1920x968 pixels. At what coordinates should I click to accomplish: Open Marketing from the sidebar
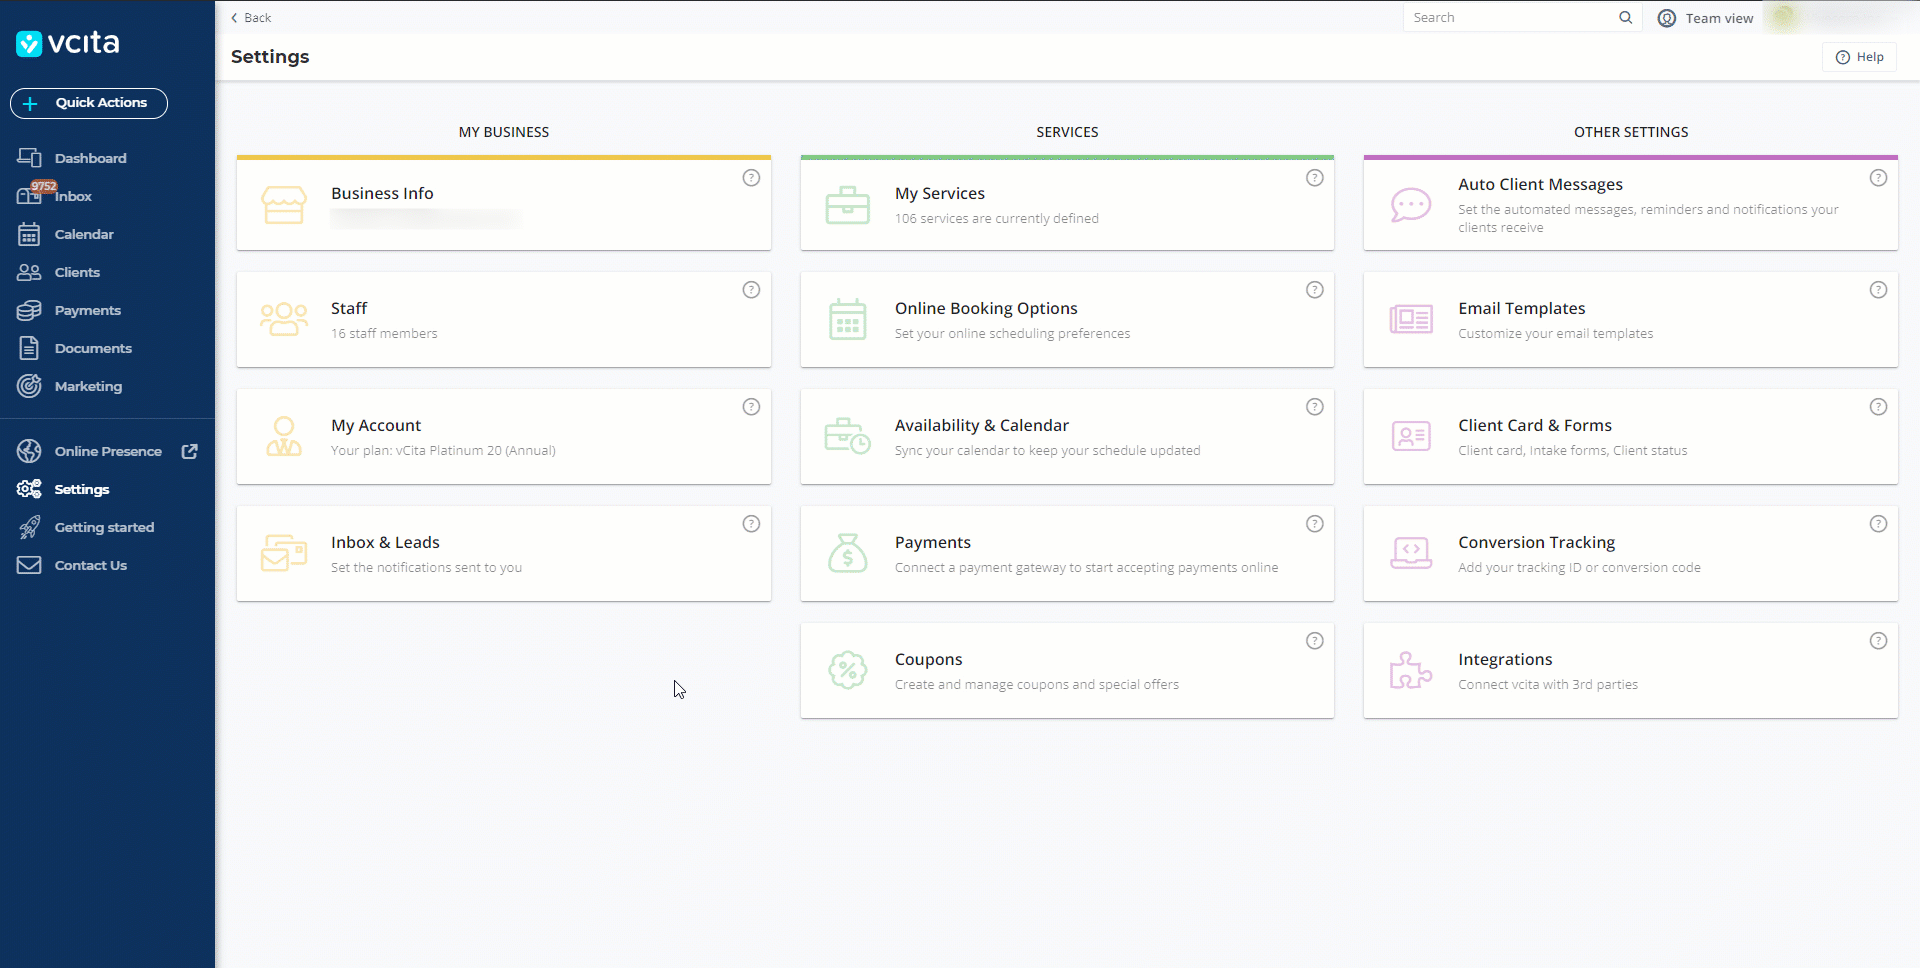coord(88,386)
